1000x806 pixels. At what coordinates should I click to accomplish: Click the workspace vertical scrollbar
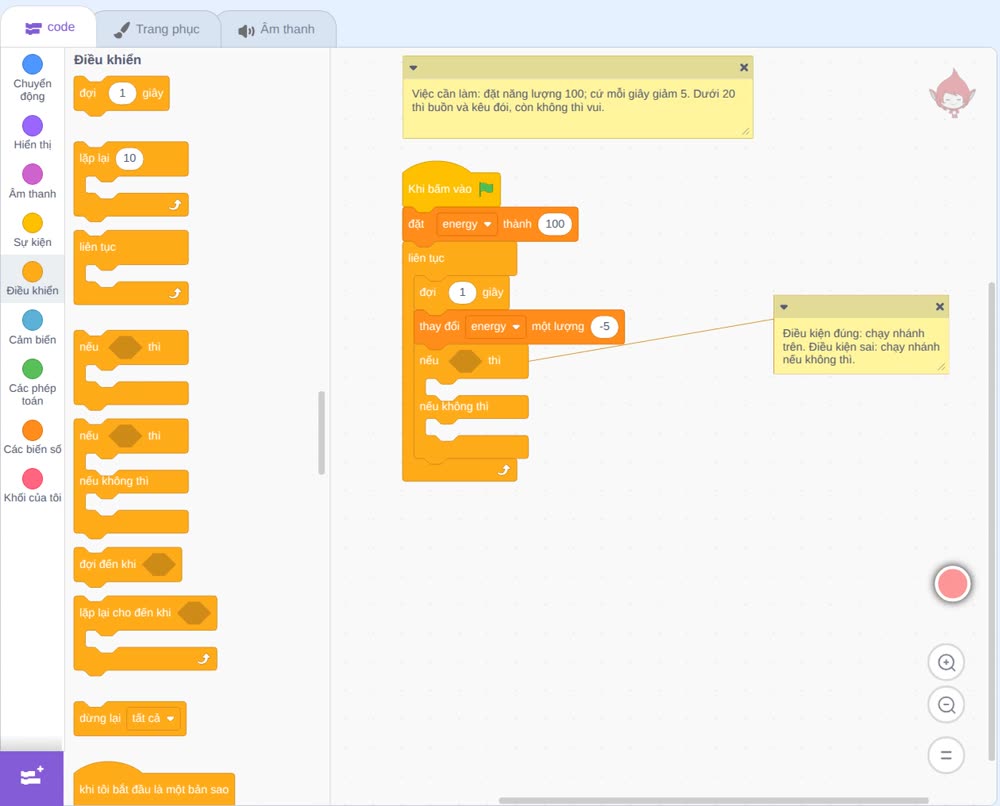(x=991, y=521)
